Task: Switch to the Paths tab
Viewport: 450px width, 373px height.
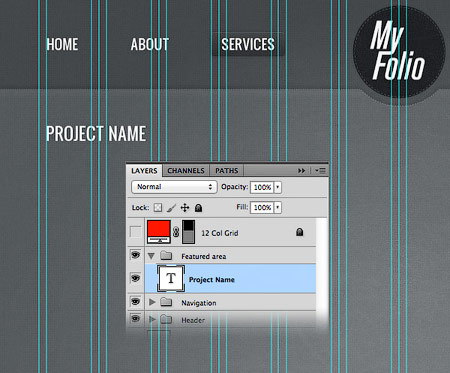Action: click(x=227, y=171)
